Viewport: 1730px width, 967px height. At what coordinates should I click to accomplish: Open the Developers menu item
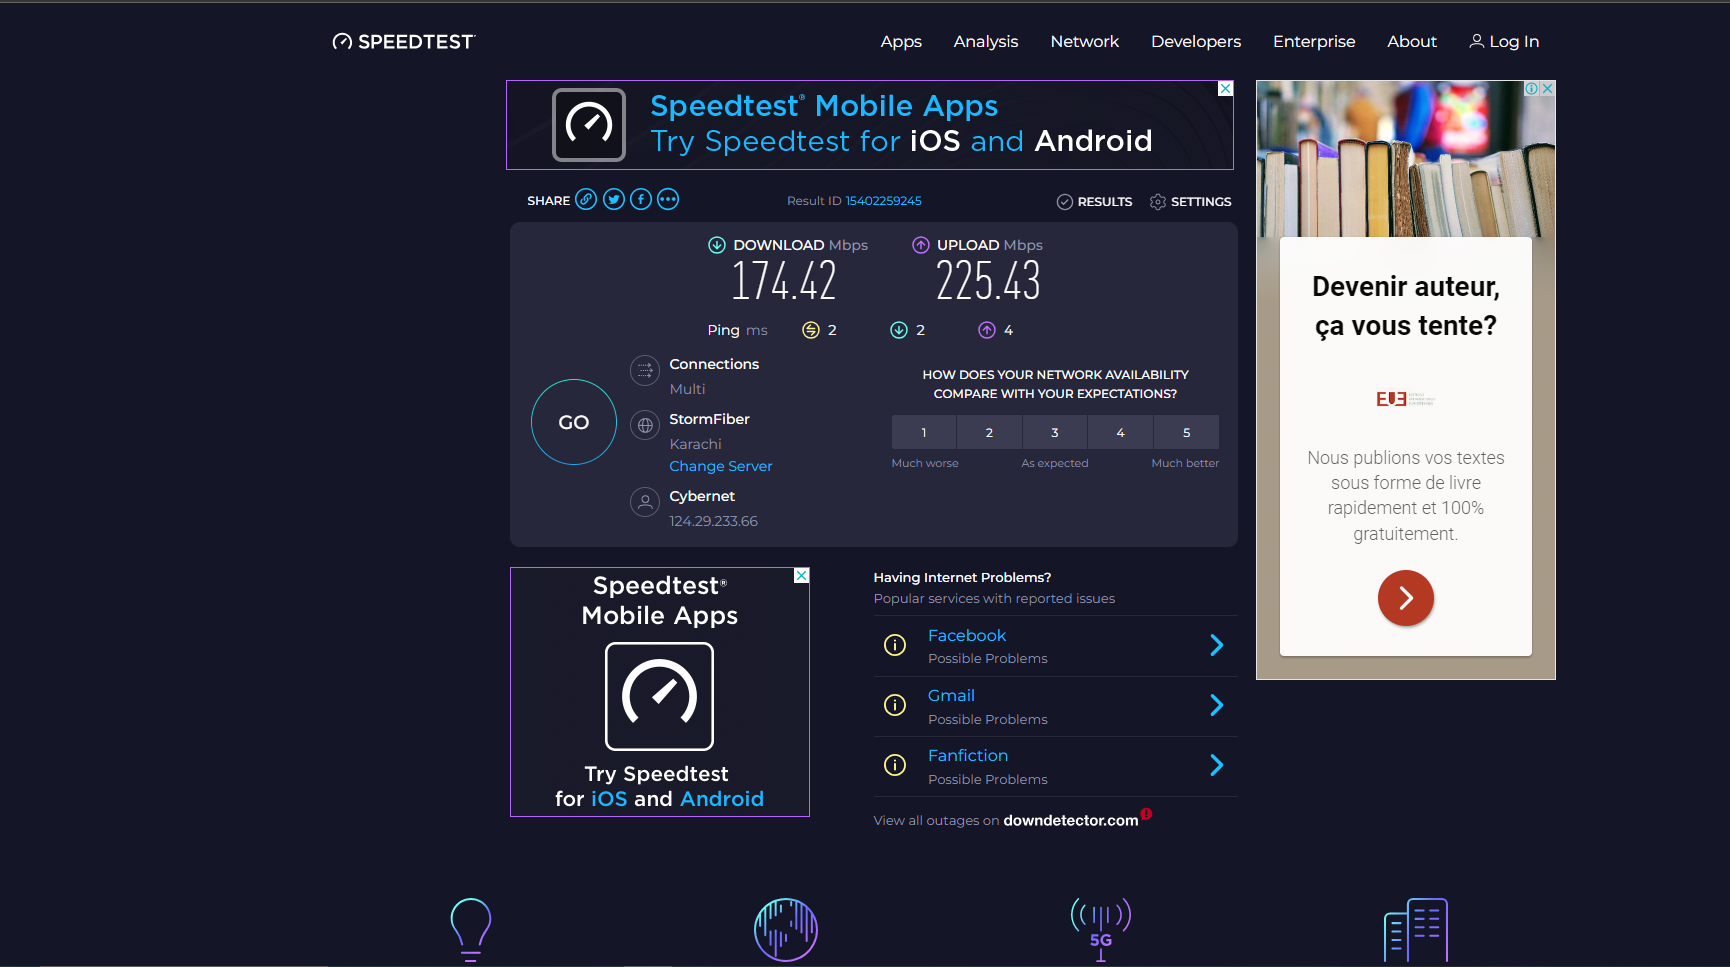1196,41
